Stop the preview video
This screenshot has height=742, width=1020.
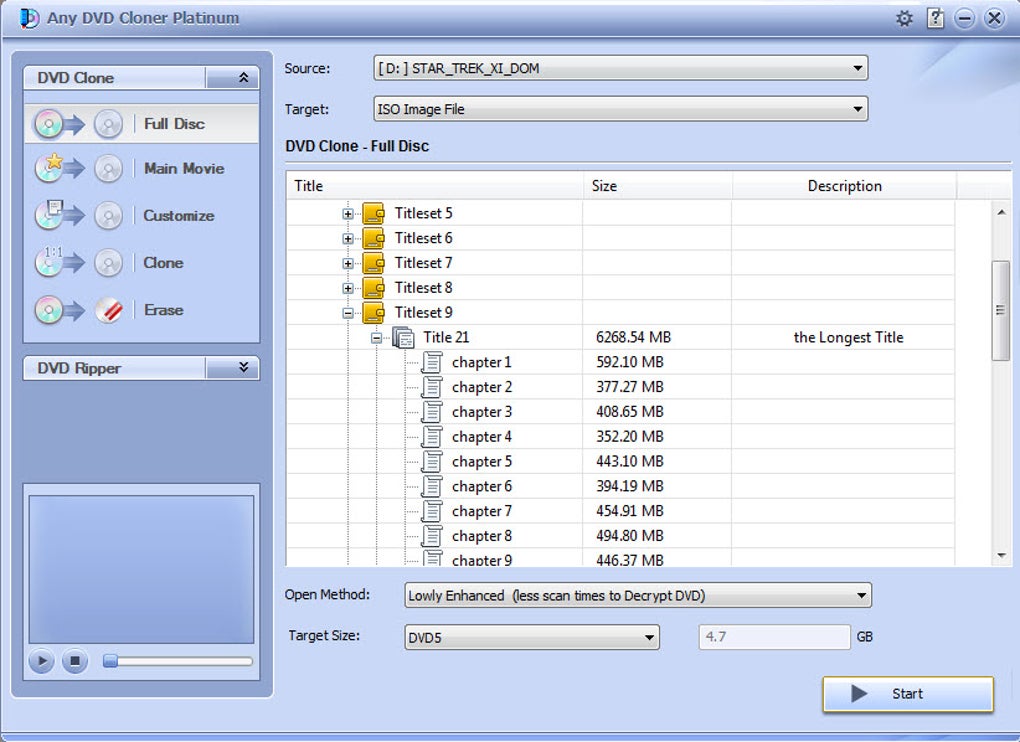point(75,661)
